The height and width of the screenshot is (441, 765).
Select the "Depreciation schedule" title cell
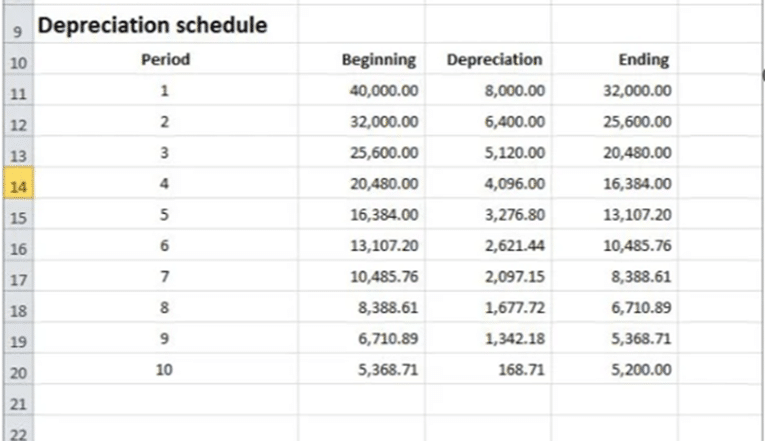[152, 25]
